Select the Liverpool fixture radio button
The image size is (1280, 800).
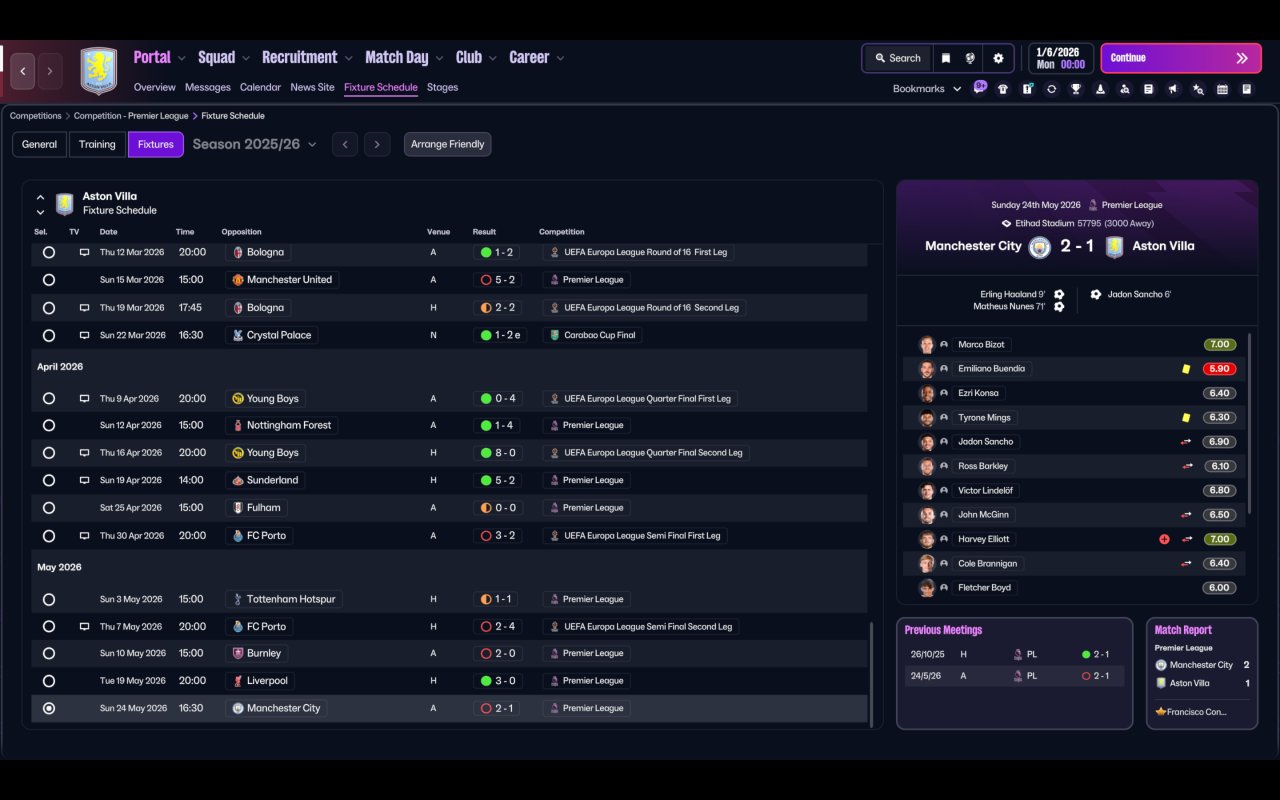(49, 681)
